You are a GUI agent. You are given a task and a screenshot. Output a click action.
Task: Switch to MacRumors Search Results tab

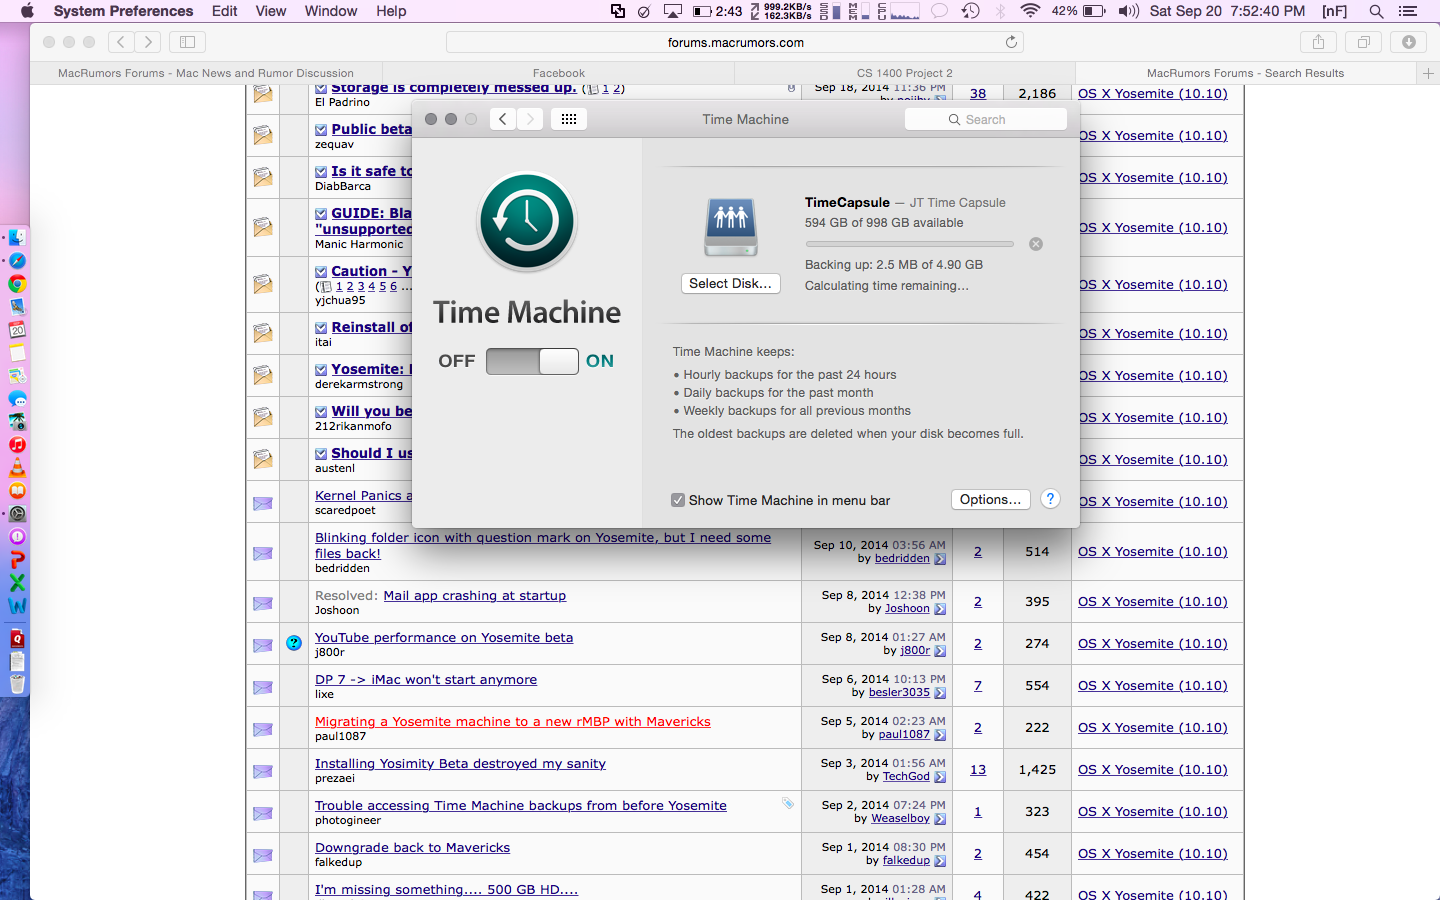coord(1246,73)
